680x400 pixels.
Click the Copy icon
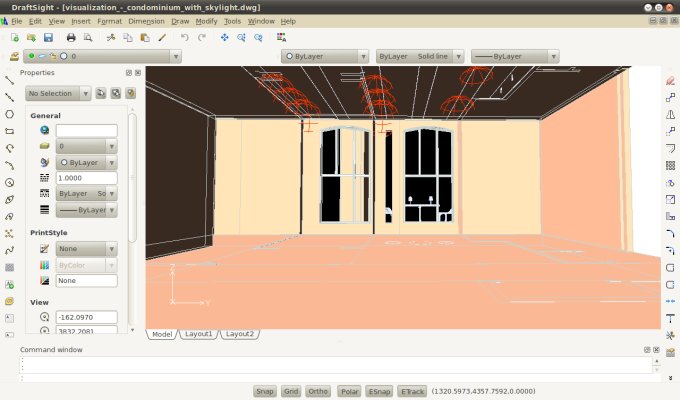pyautogui.click(x=128, y=38)
